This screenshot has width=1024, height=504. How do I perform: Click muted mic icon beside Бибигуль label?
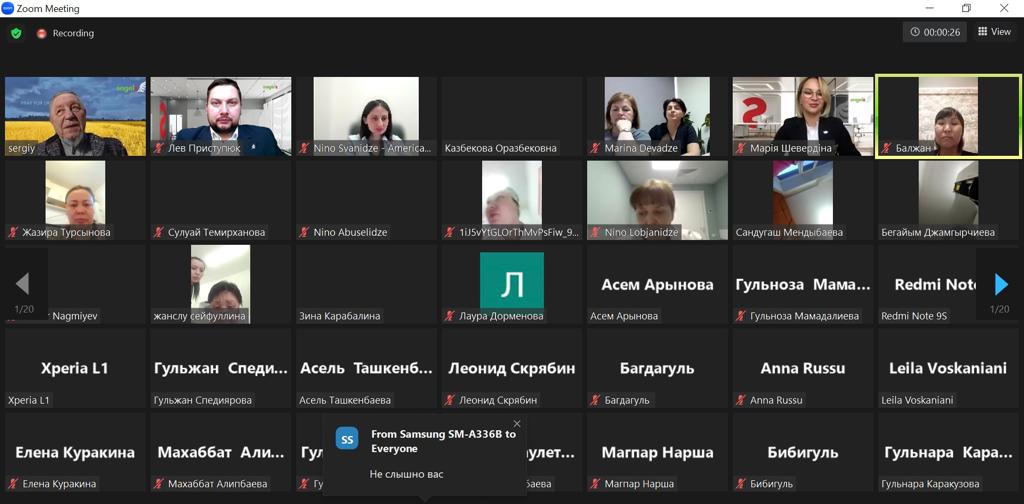(741, 484)
